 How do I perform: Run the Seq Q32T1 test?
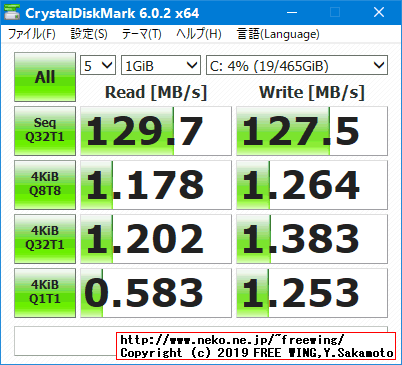tap(45, 131)
